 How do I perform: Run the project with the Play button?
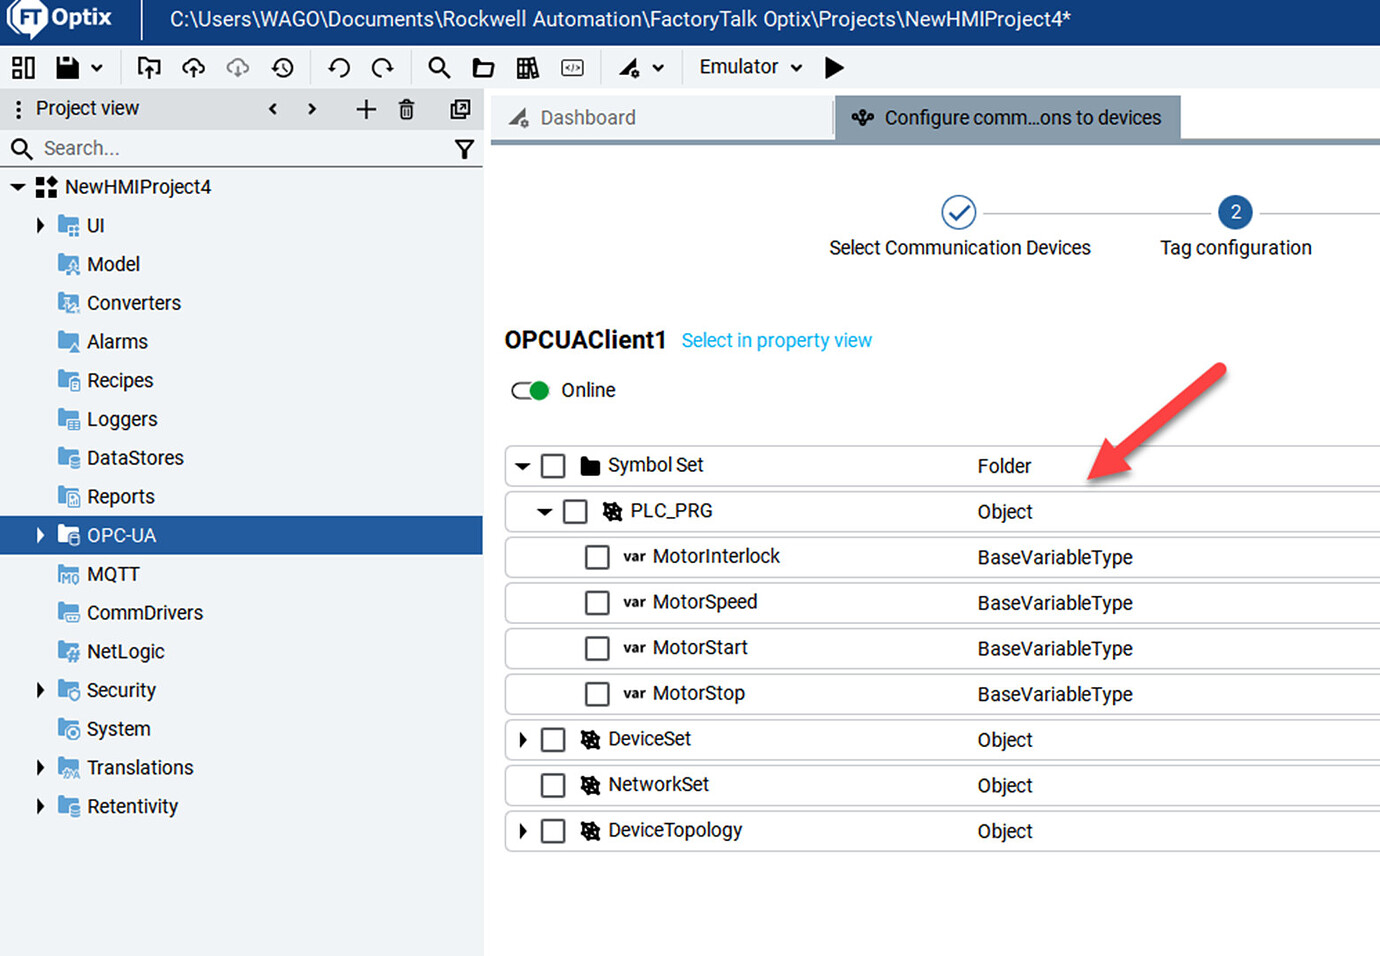[834, 67]
